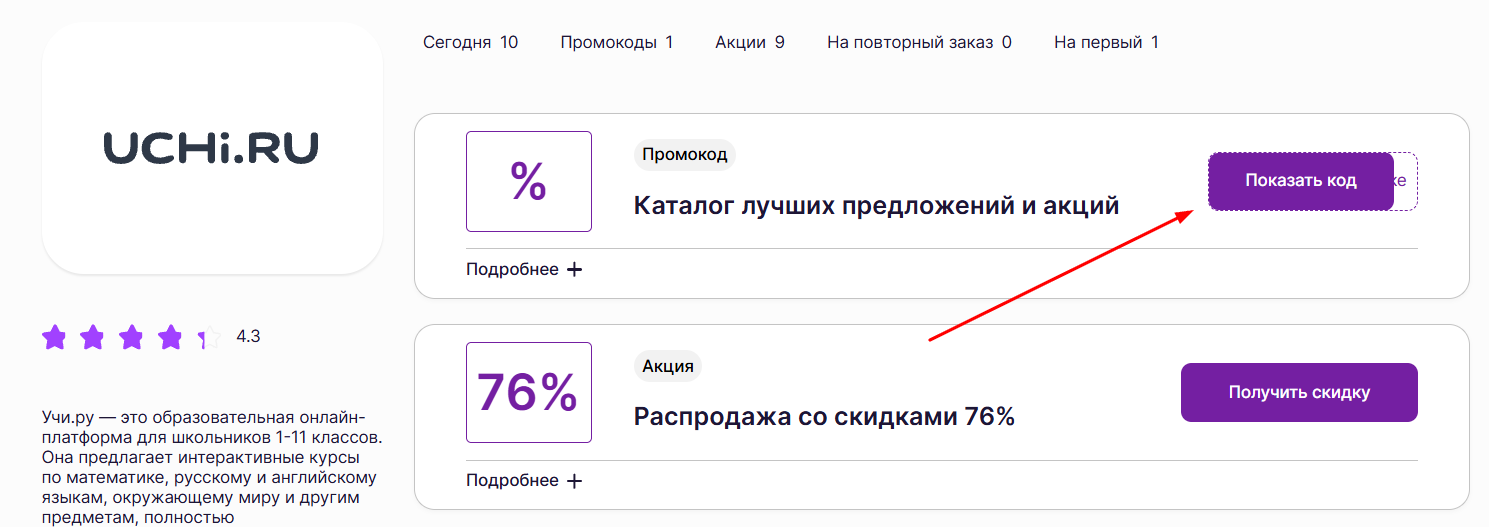Viewport: 1489px width, 527px height.
Task: Click the third rating star
Action: [131, 337]
